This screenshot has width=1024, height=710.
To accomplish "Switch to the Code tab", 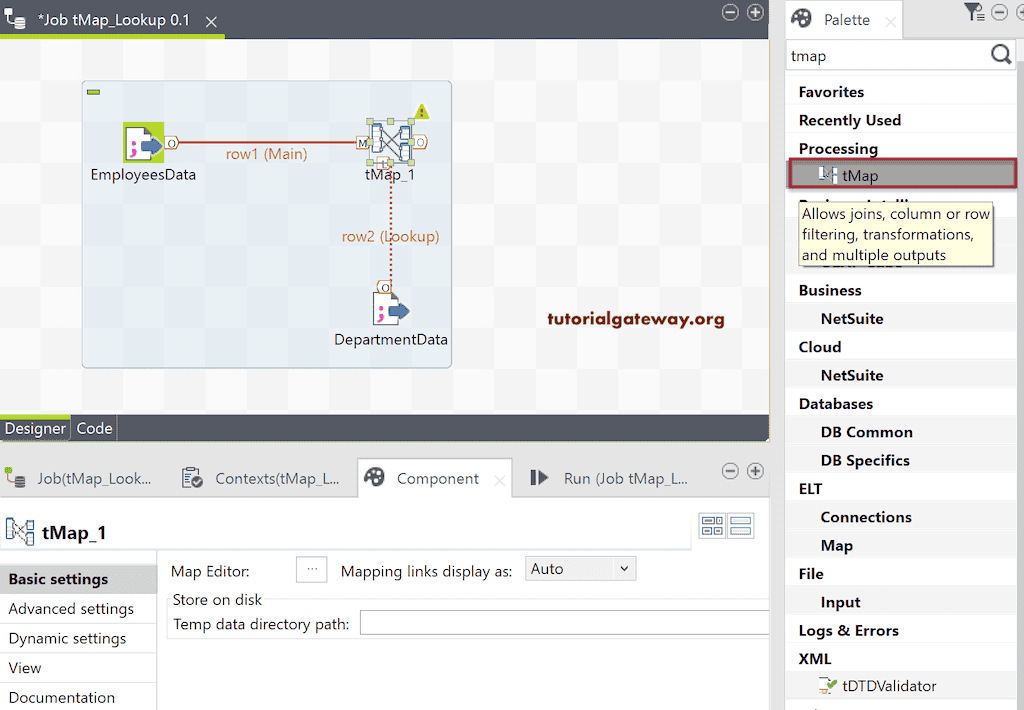I will pyautogui.click(x=93, y=428).
